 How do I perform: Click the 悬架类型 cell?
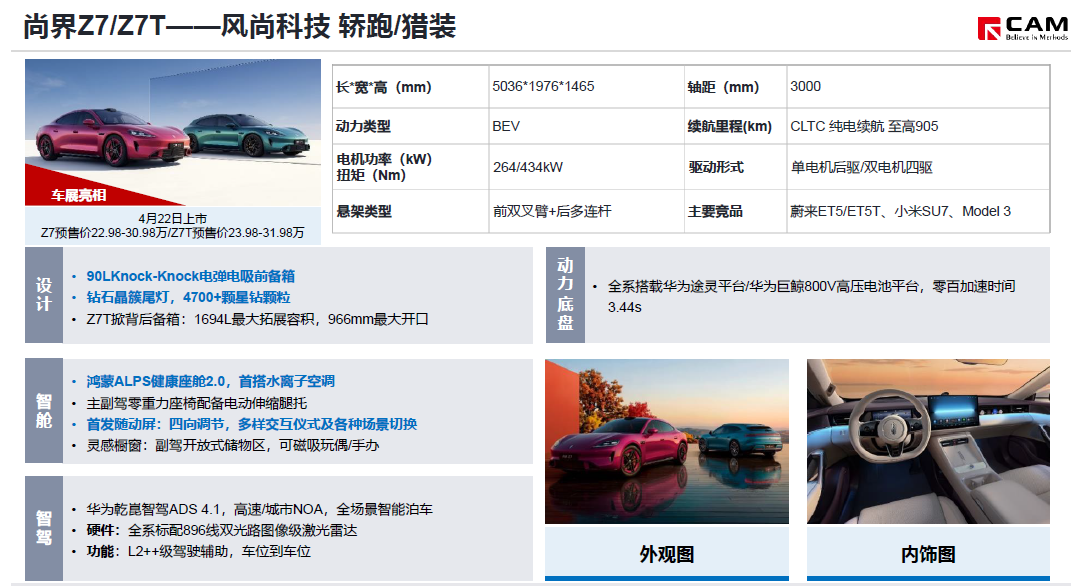click(411, 211)
